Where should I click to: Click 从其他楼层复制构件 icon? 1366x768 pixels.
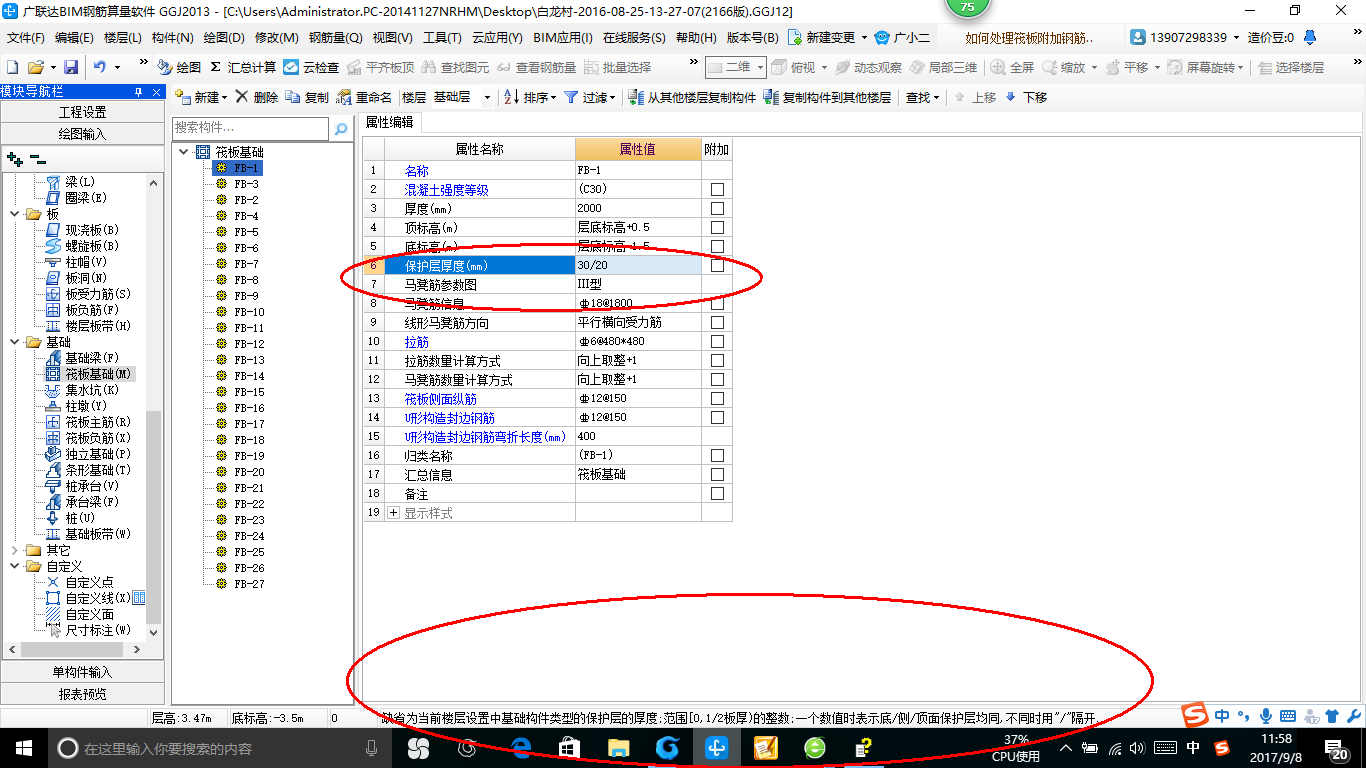636,98
